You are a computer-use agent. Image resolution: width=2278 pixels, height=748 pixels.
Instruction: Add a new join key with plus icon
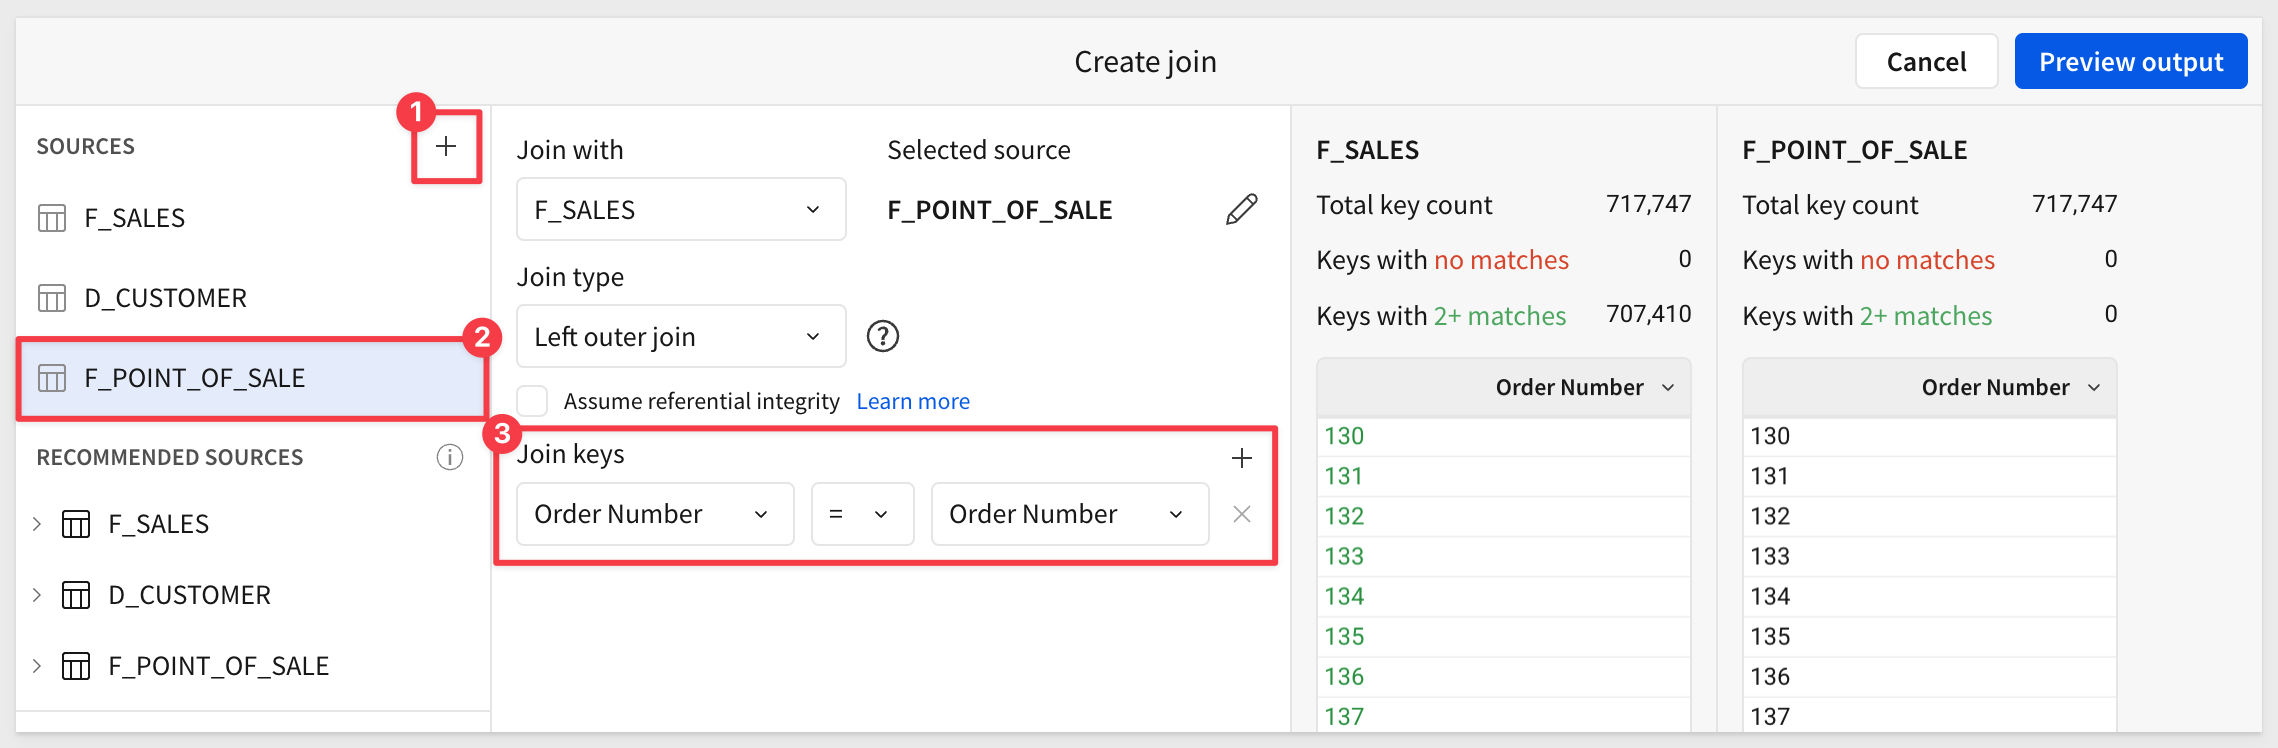click(1241, 458)
